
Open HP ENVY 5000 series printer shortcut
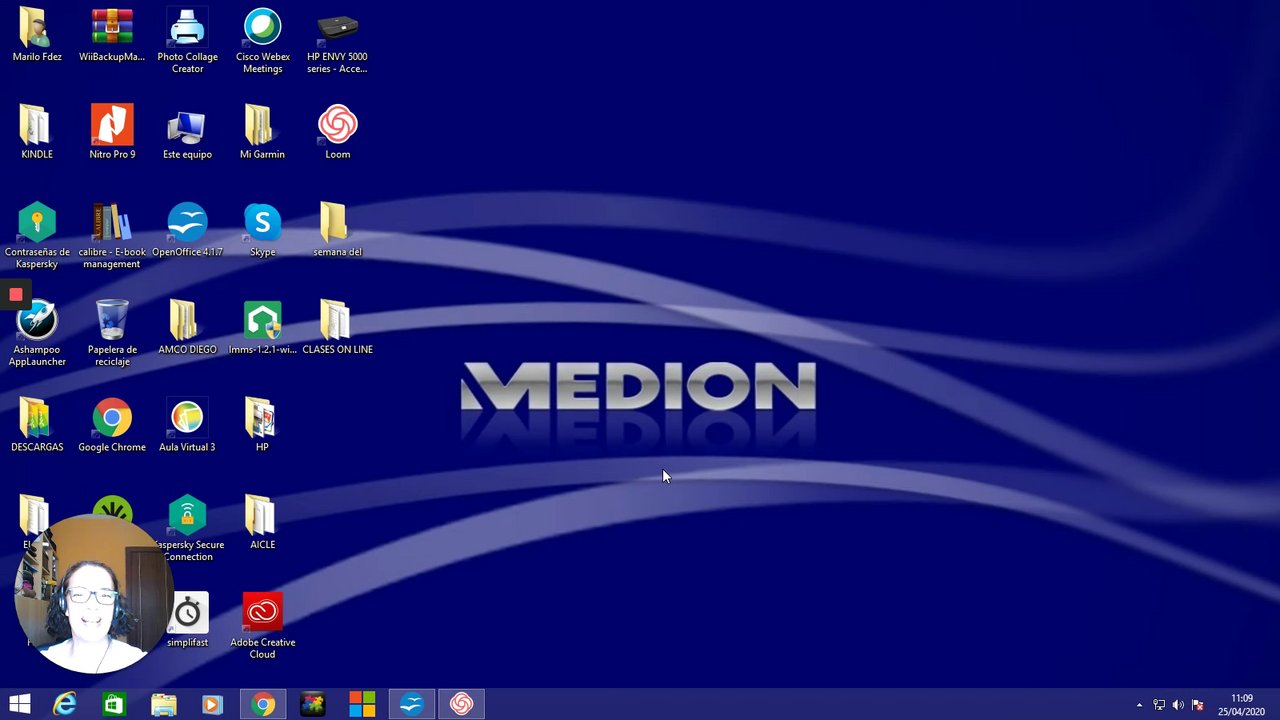point(337,41)
